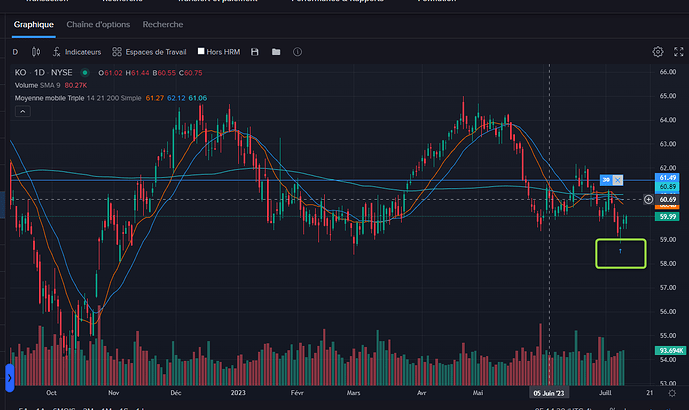Image resolution: width=689 pixels, height=410 pixels.
Task: Open the candlestick chart style selector
Action: [x=36, y=51]
